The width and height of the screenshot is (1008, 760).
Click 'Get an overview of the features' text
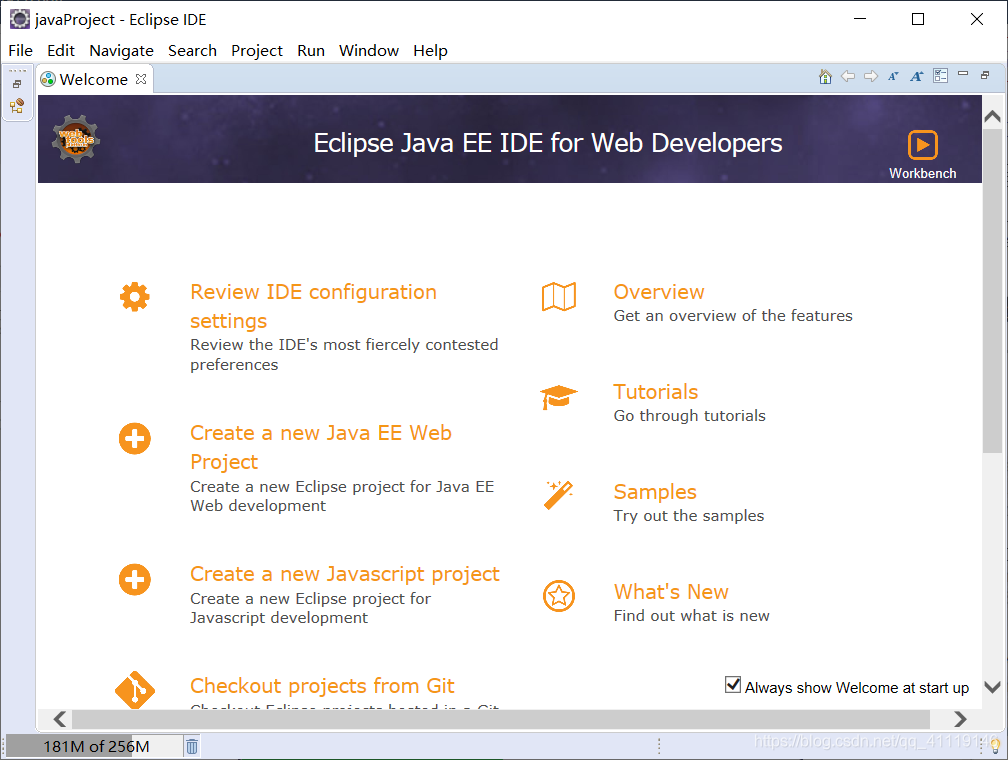click(733, 316)
